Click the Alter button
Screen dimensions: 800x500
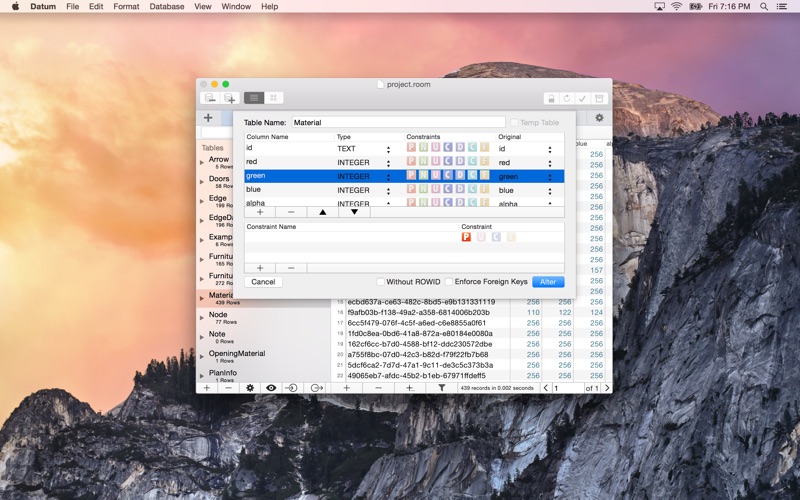[x=548, y=282]
